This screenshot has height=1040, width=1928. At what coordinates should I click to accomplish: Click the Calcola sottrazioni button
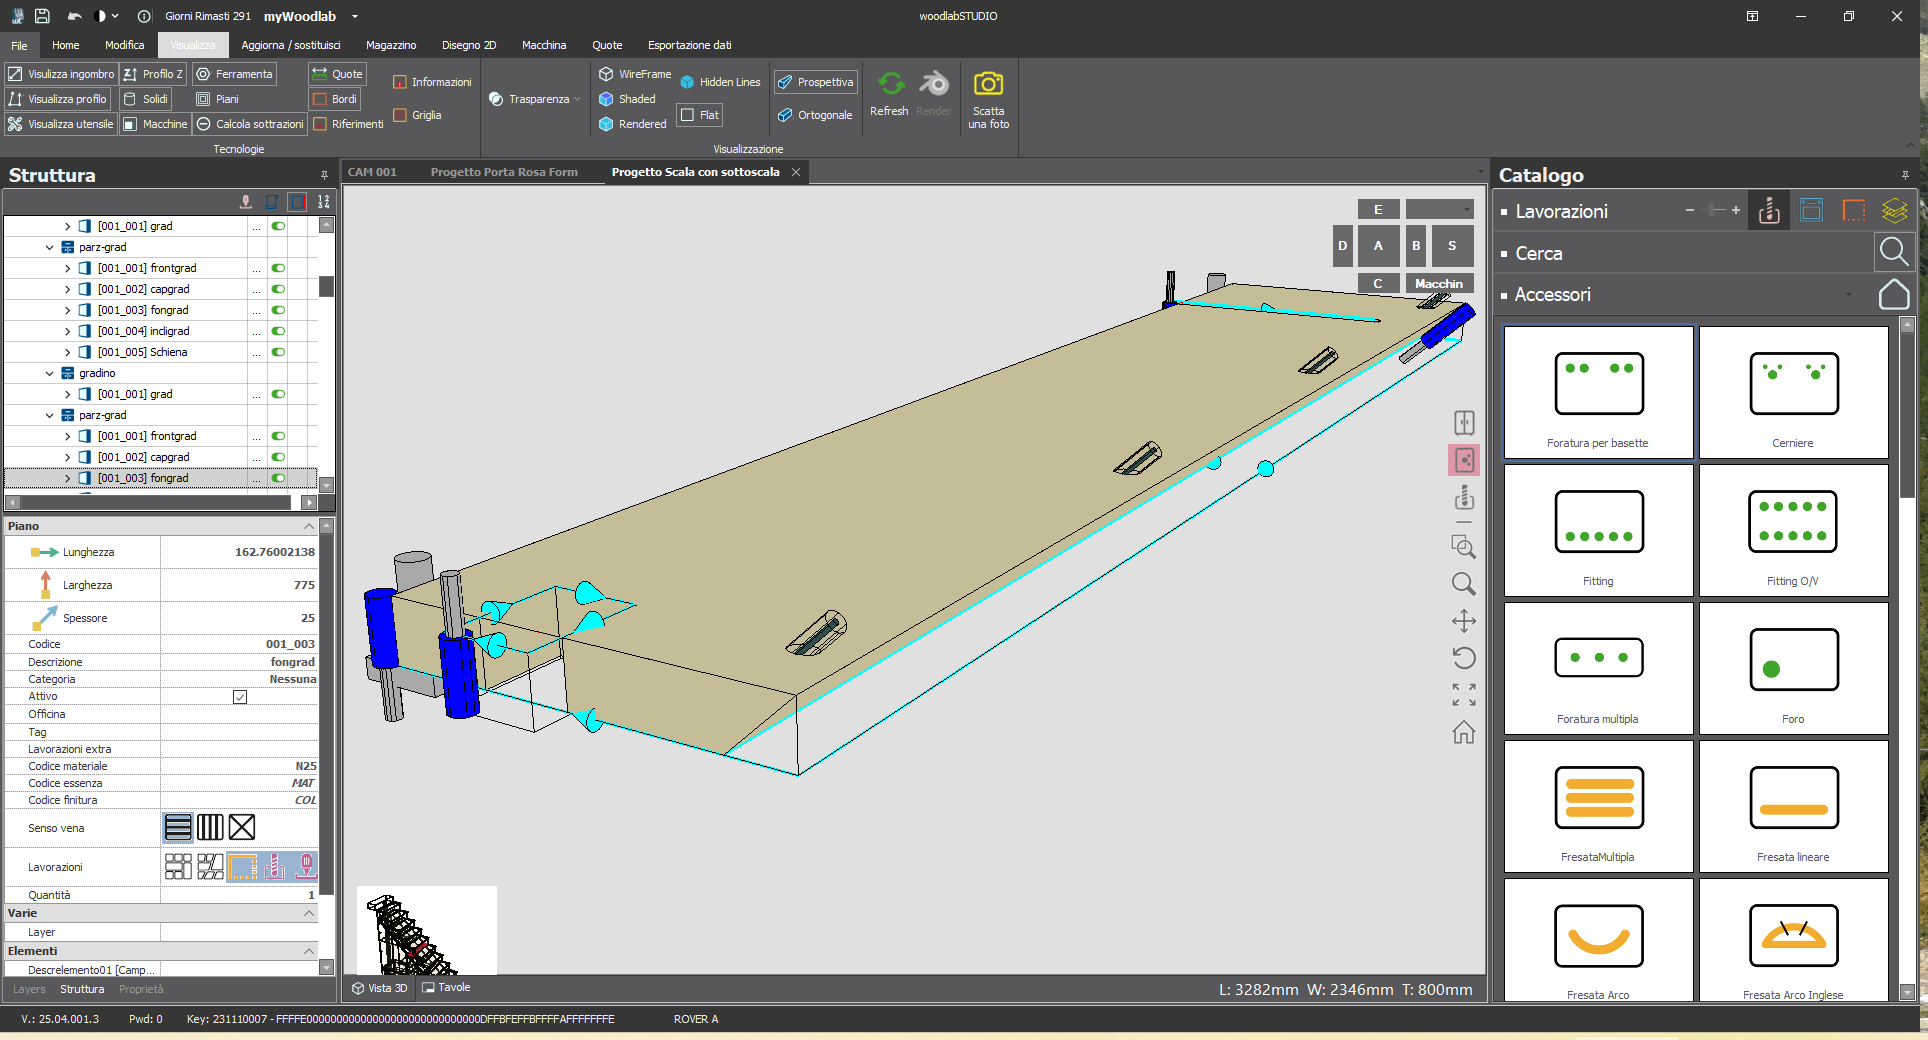250,124
